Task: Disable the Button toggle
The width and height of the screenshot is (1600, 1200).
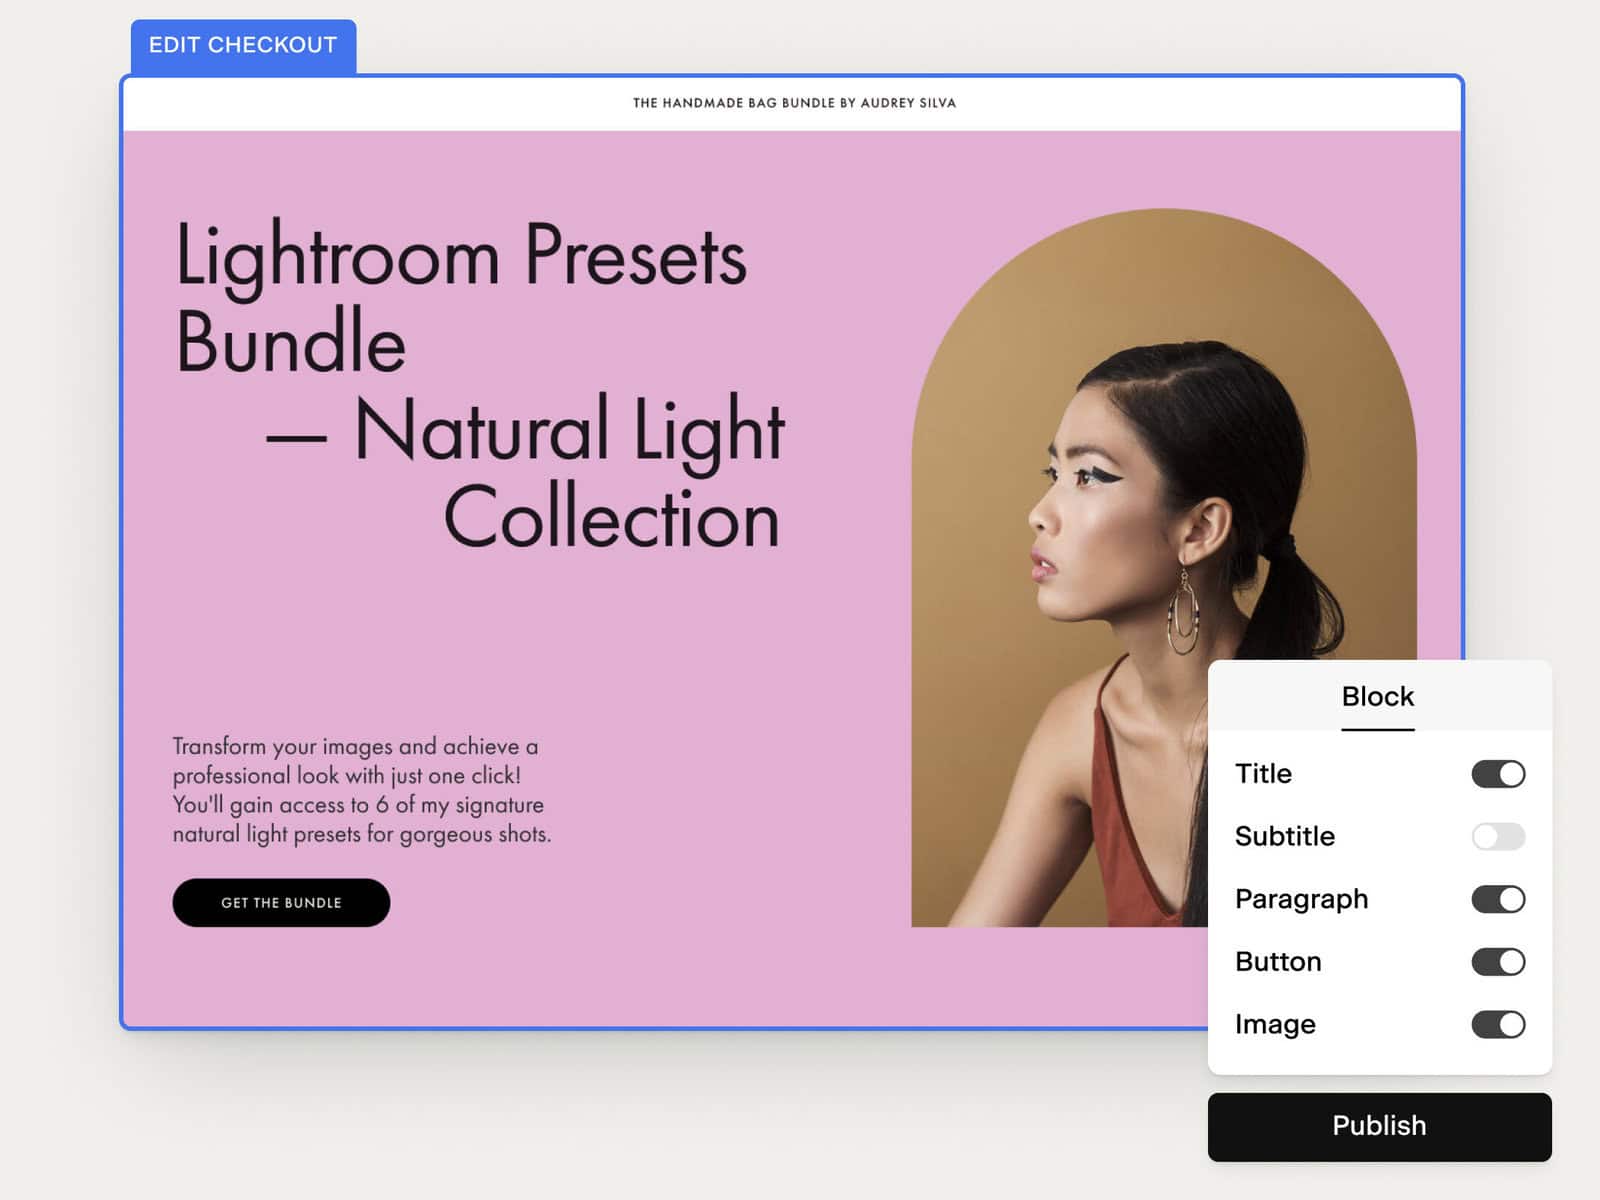Action: [x=1498, y=961]
